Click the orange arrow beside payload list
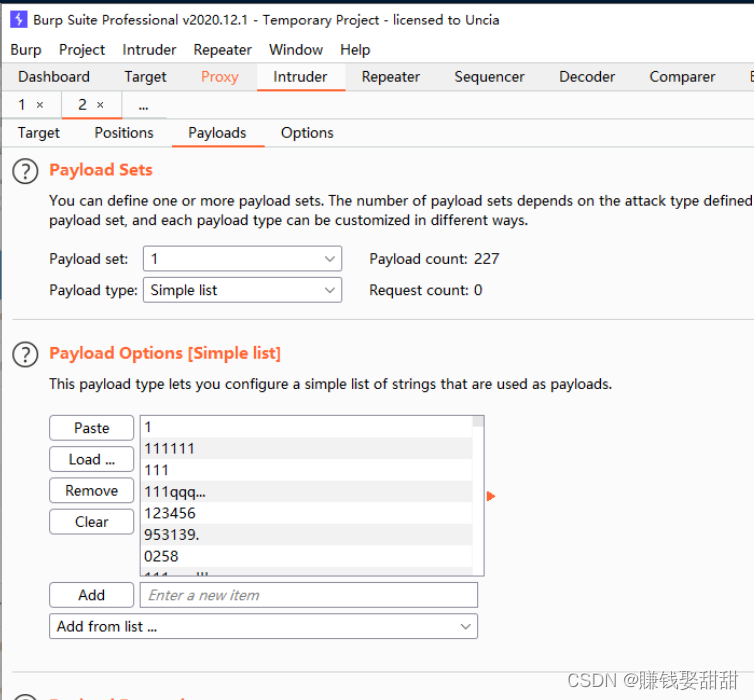 [490, 496]
